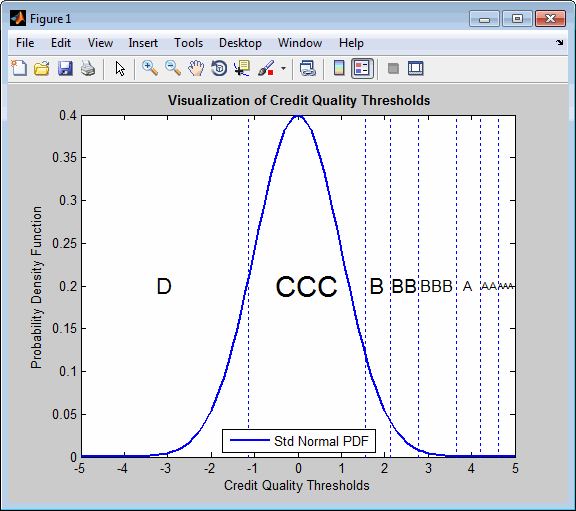This screenshot has height=511, width=576.
Task: Click the 'CCC' rating label in plot
Action: [x=306, y=287]
